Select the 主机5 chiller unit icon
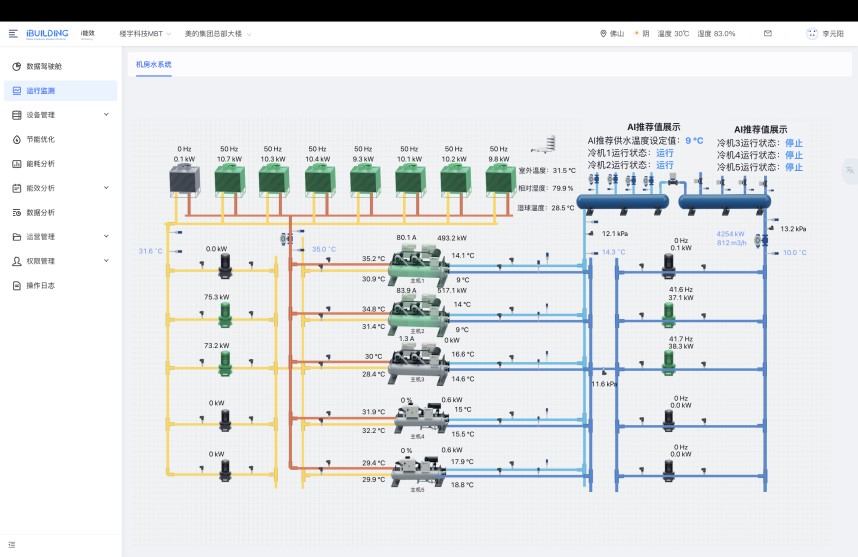858x557 pixels. pos(418,470)
